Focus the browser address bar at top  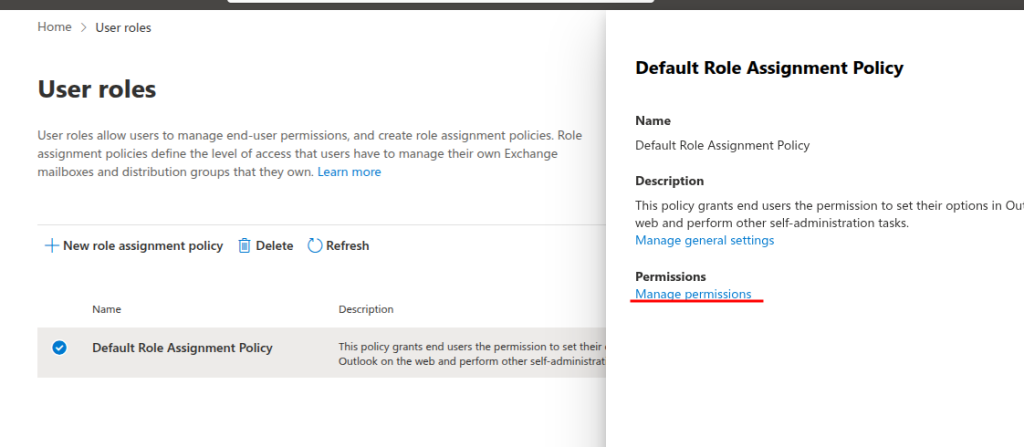500,3
